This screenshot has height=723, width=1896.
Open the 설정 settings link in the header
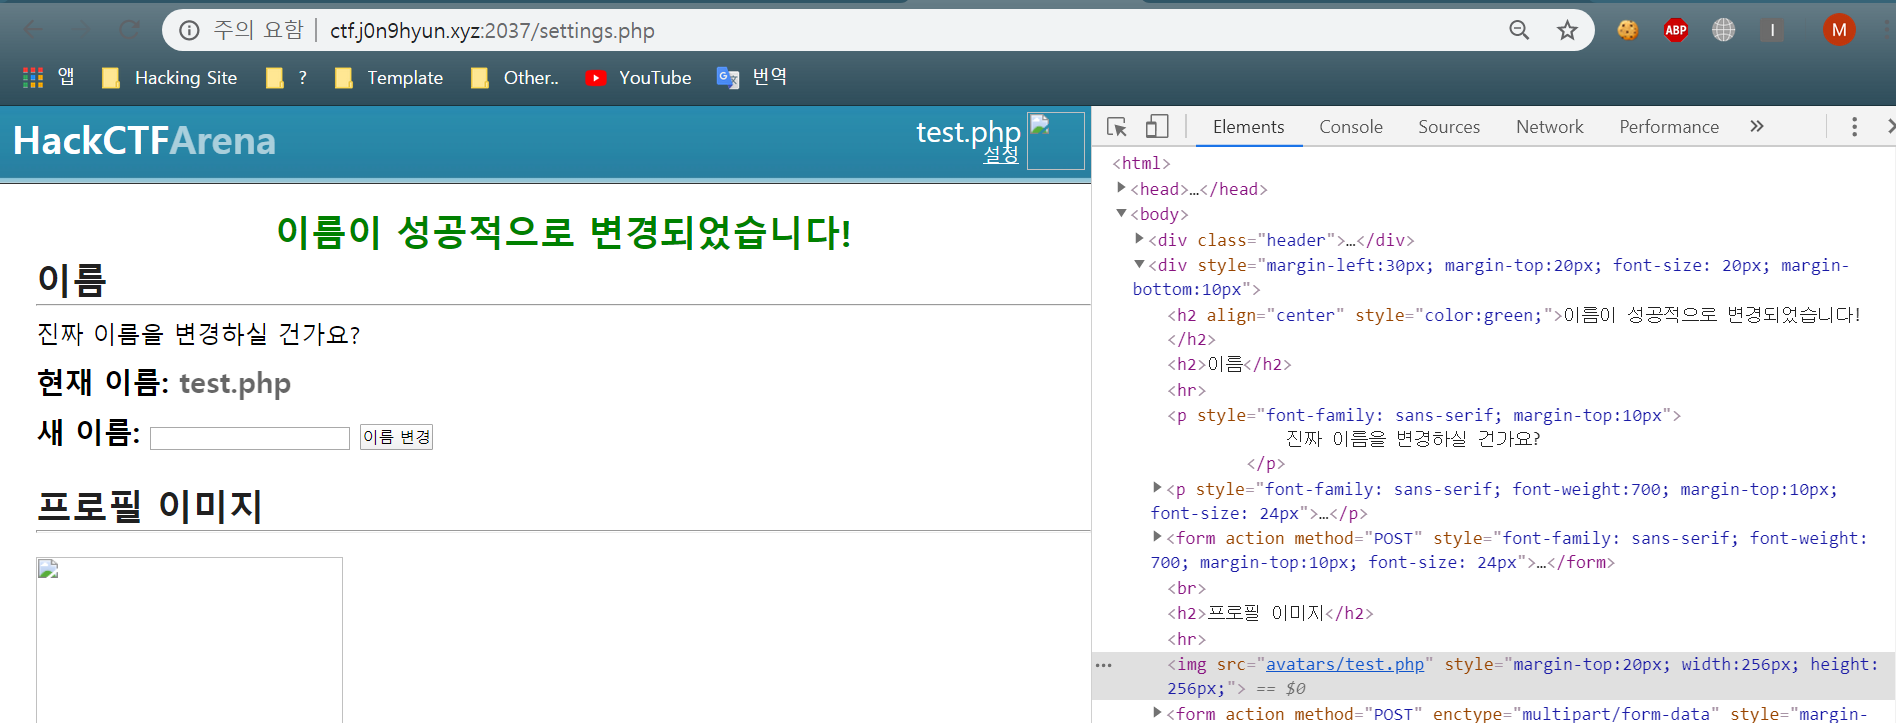coord(1001,155)
